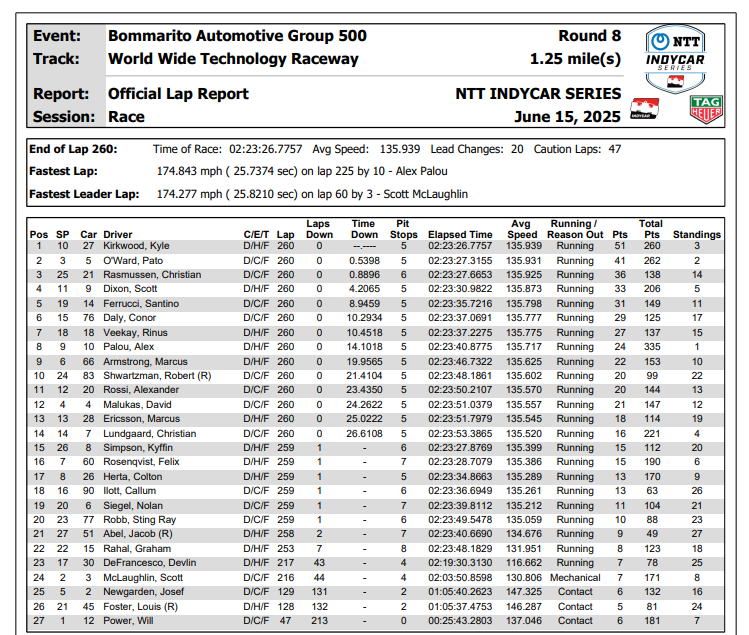Select driver O'Ward, Pato

coord(133,261)
